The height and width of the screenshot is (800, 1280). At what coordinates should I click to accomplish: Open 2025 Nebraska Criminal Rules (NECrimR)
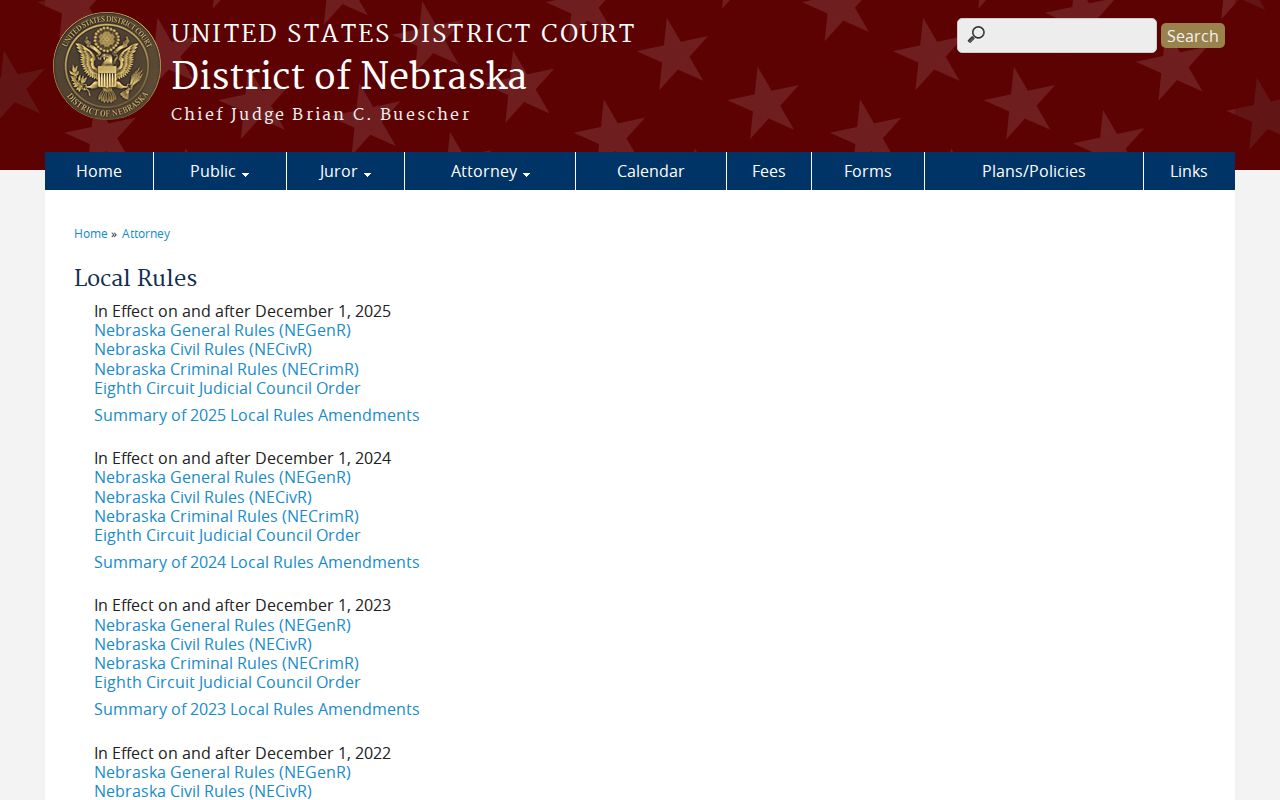226,369
